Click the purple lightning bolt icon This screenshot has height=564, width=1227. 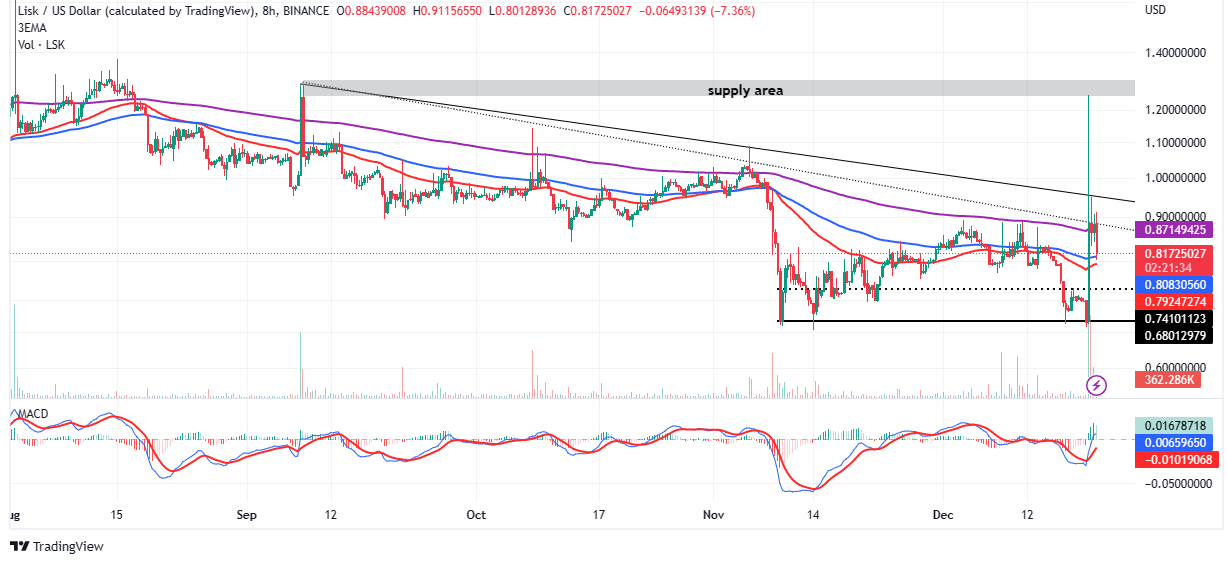(x=1097, y=384)
